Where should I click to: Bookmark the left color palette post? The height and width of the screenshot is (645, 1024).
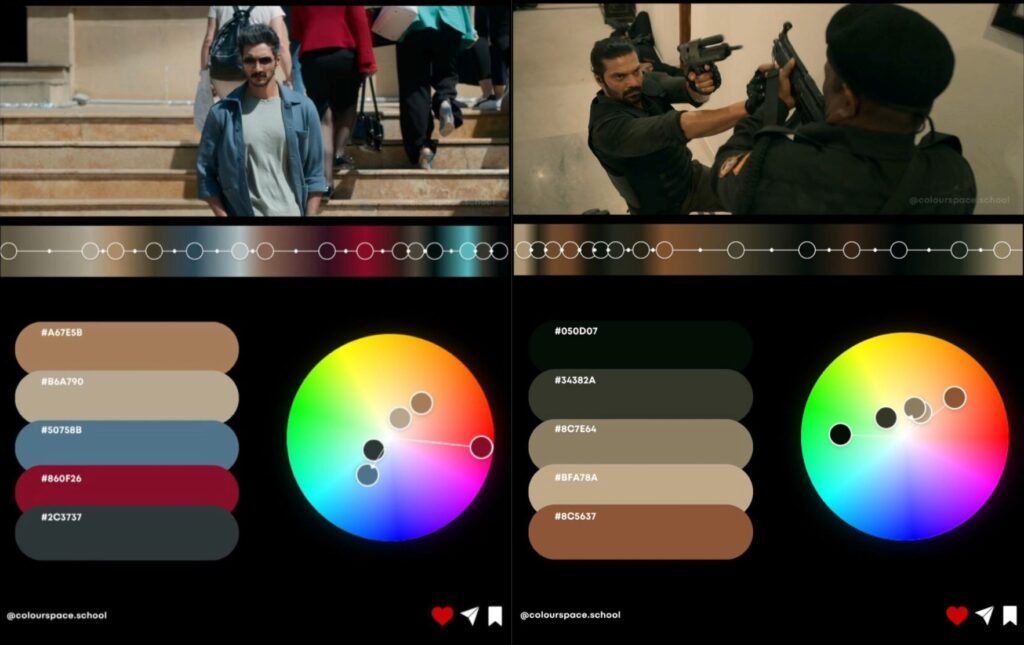495,616
